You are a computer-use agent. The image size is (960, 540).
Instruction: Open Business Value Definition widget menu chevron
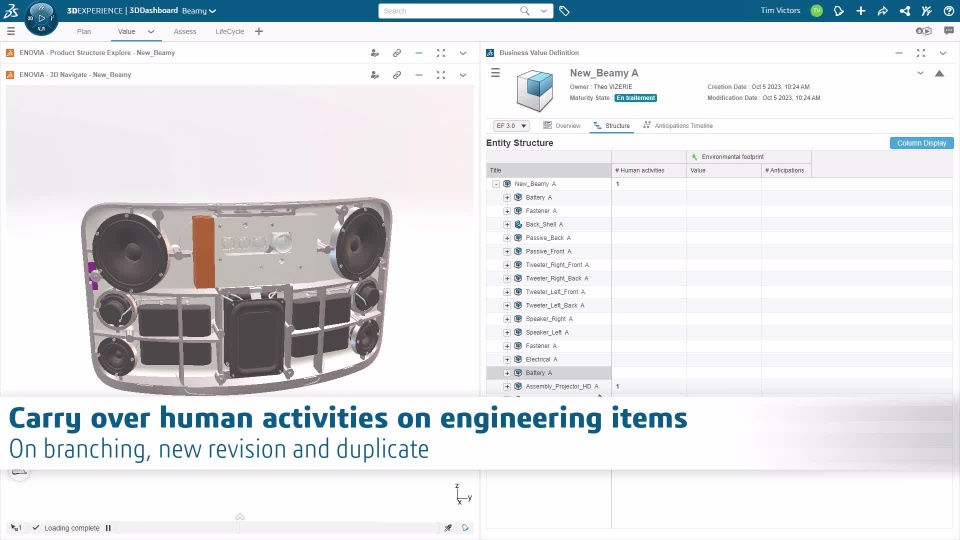coord(943,53)
